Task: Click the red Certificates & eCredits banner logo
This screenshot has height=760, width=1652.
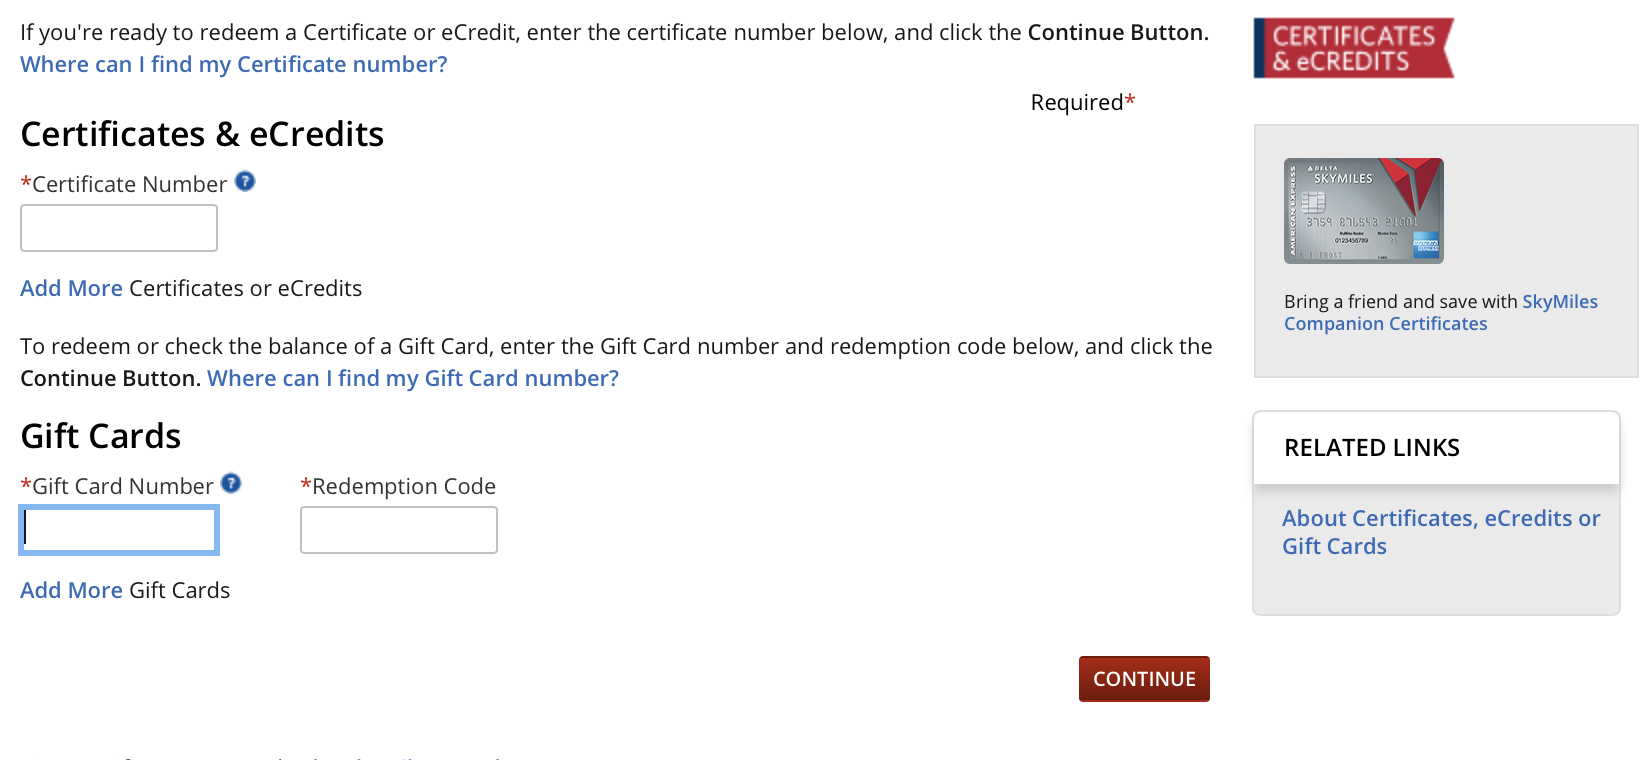Action: [x=1353, y=48]
